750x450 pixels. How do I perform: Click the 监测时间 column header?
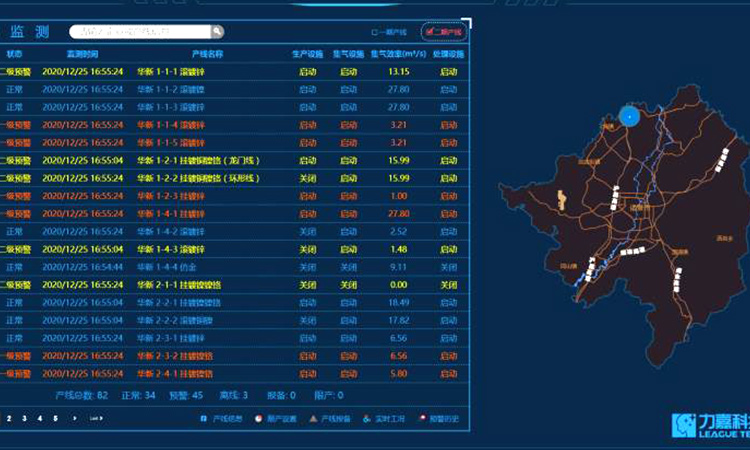point(82,53)
